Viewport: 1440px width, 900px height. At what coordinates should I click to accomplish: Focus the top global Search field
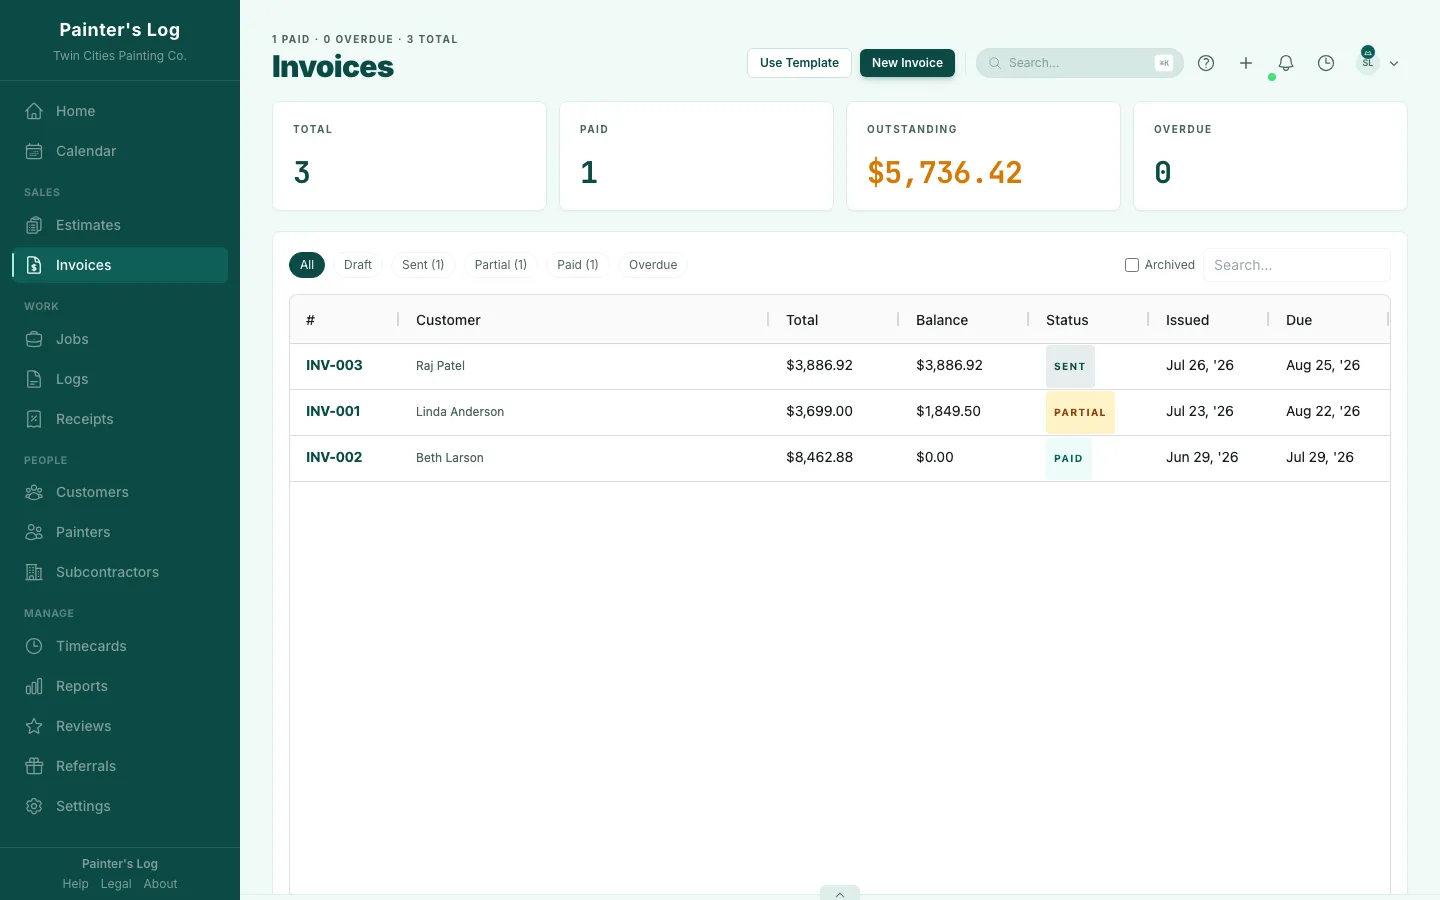coord(1080,63)
